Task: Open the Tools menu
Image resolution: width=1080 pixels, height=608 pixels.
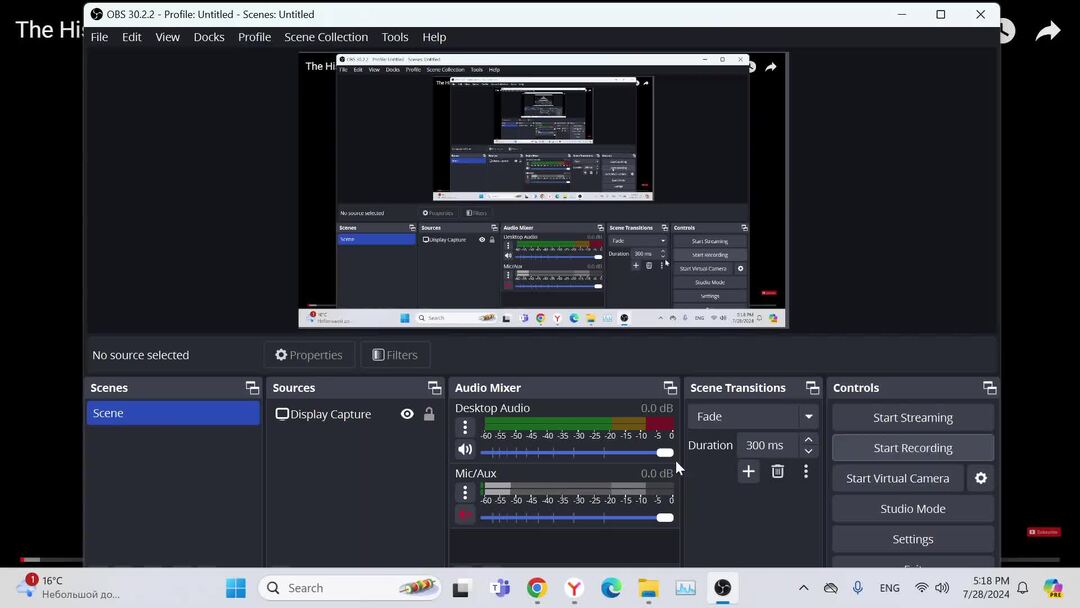Action: coord(395,37)
